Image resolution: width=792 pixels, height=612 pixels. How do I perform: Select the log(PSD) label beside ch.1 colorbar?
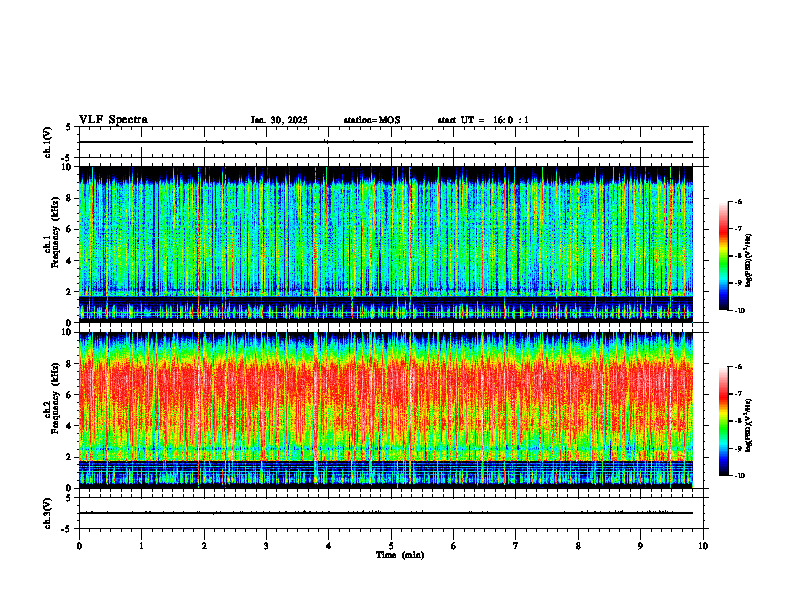coord(749,261)
